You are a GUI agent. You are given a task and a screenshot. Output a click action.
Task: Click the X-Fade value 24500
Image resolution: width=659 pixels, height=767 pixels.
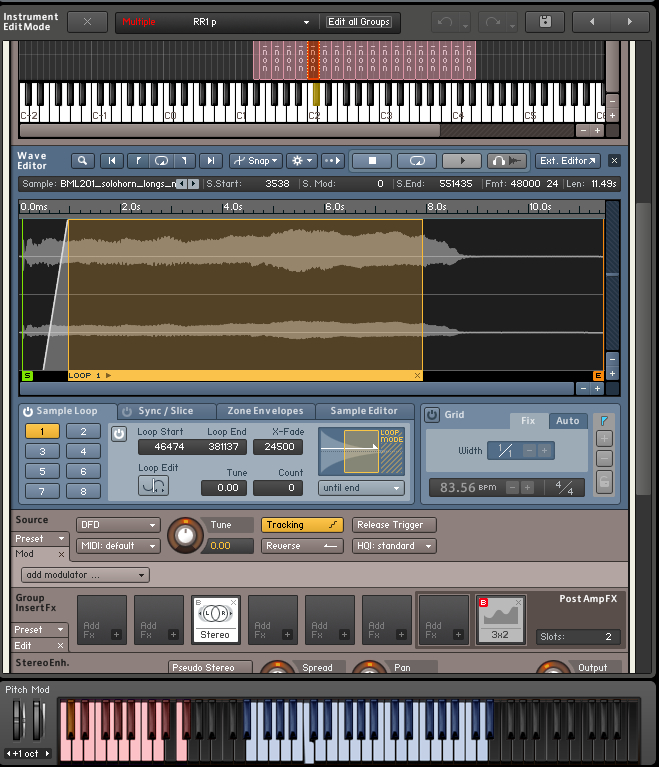click(x=279, y=447)
